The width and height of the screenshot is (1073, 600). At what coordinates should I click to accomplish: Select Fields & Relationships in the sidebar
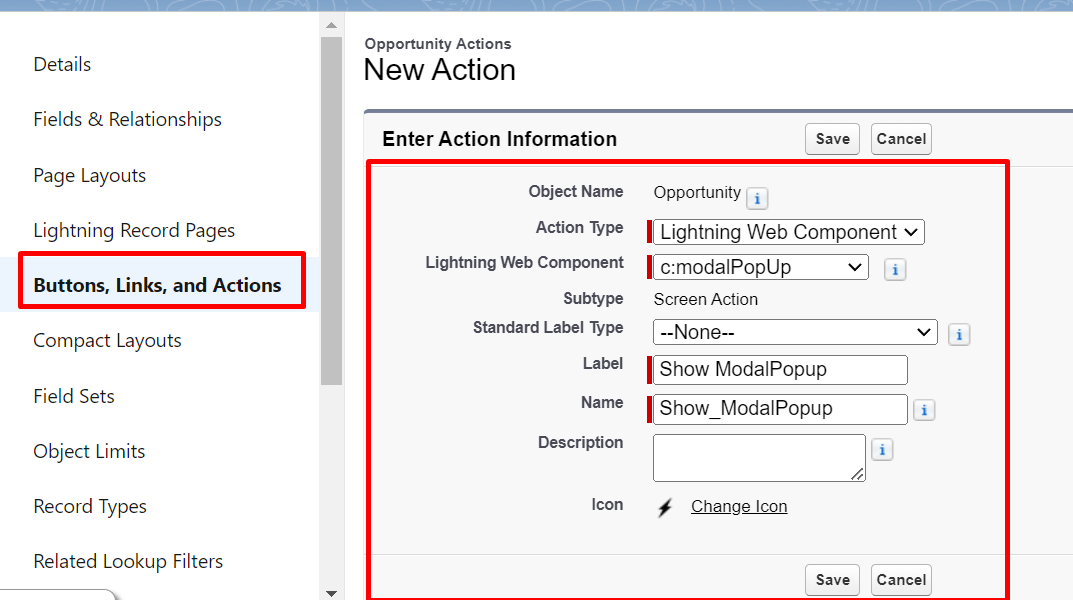tap(127, 119)
